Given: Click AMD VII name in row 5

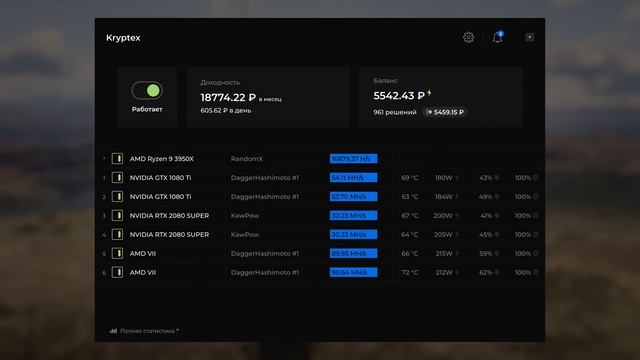Looking at the screenshot, I should coord(143,253).
